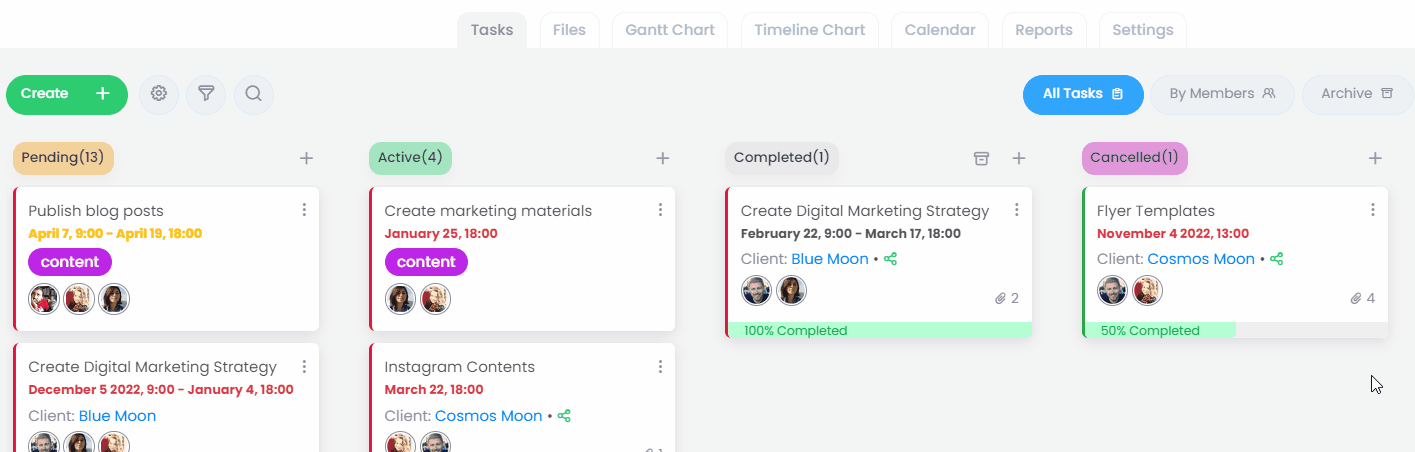
Task: Click the filter funnel icon
Action: coord(206,94)
